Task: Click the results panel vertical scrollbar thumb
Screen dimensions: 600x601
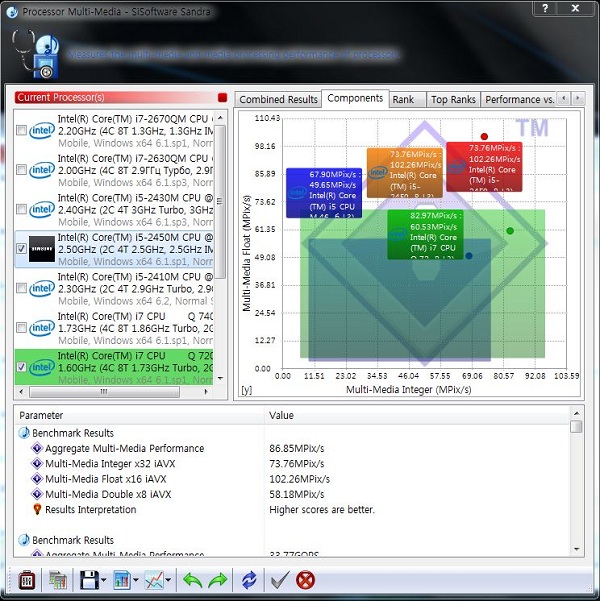Action: coord(576,427)
